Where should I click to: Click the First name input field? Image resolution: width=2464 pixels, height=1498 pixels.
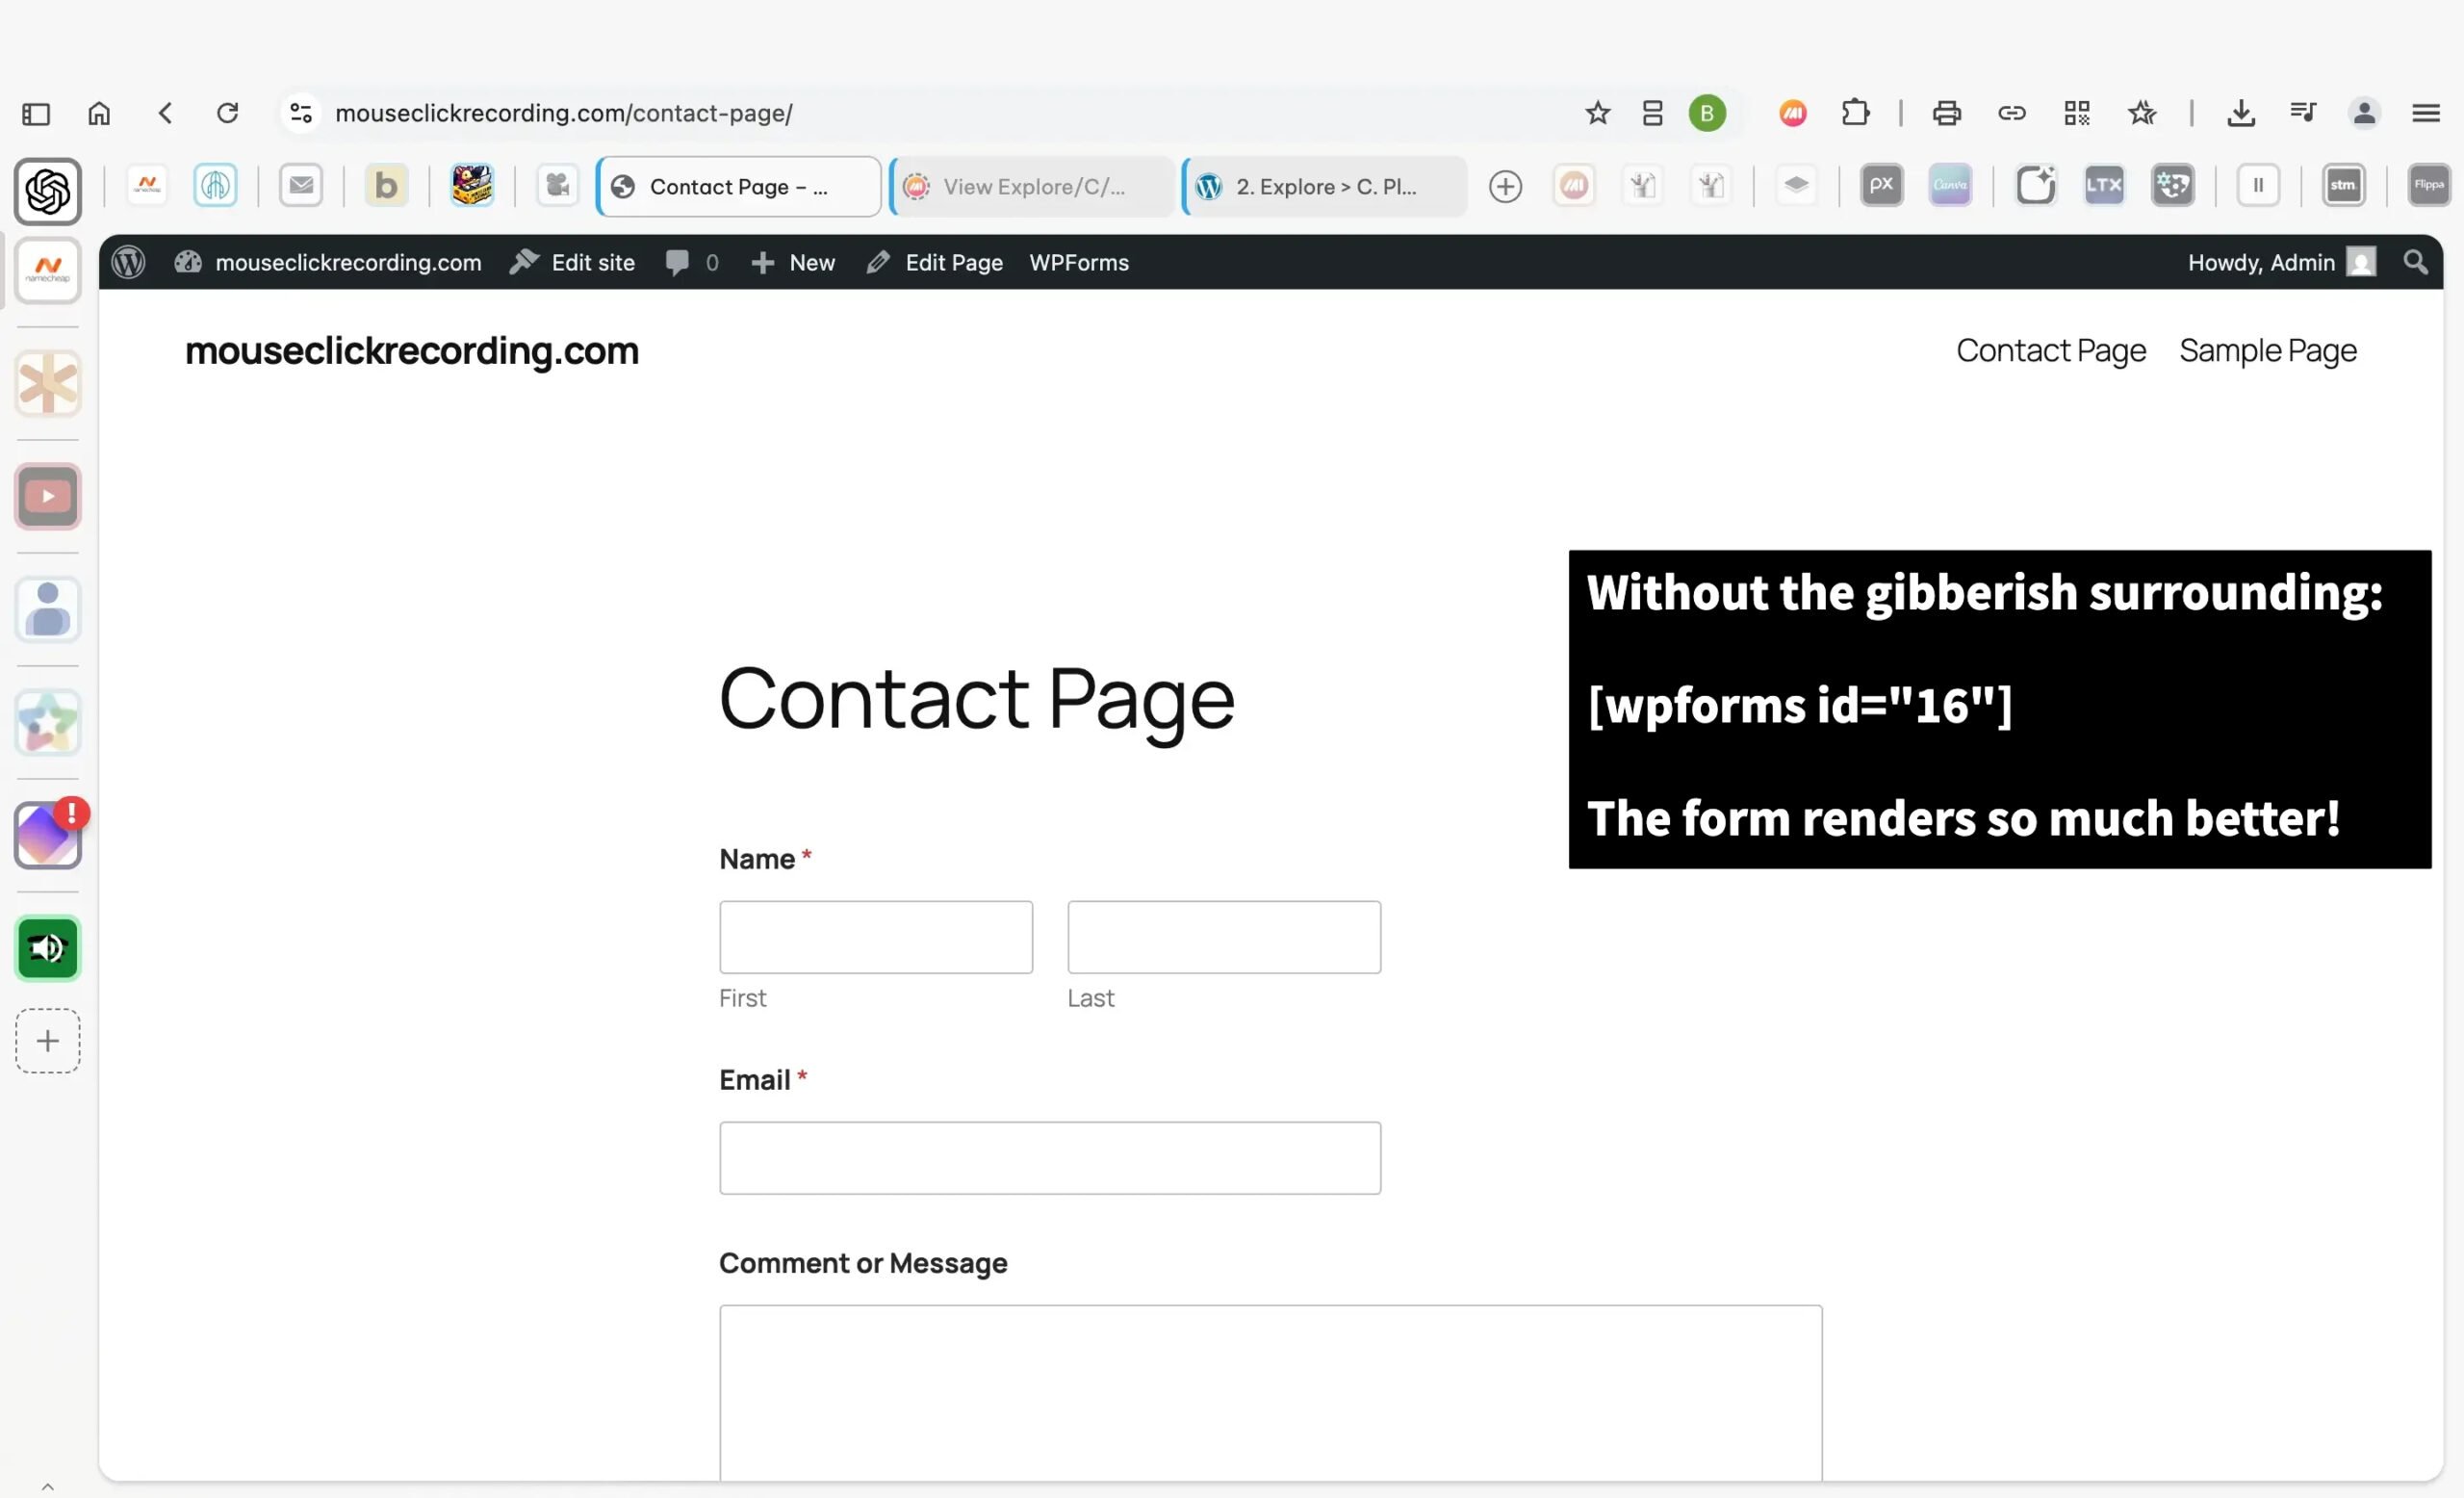875,937
